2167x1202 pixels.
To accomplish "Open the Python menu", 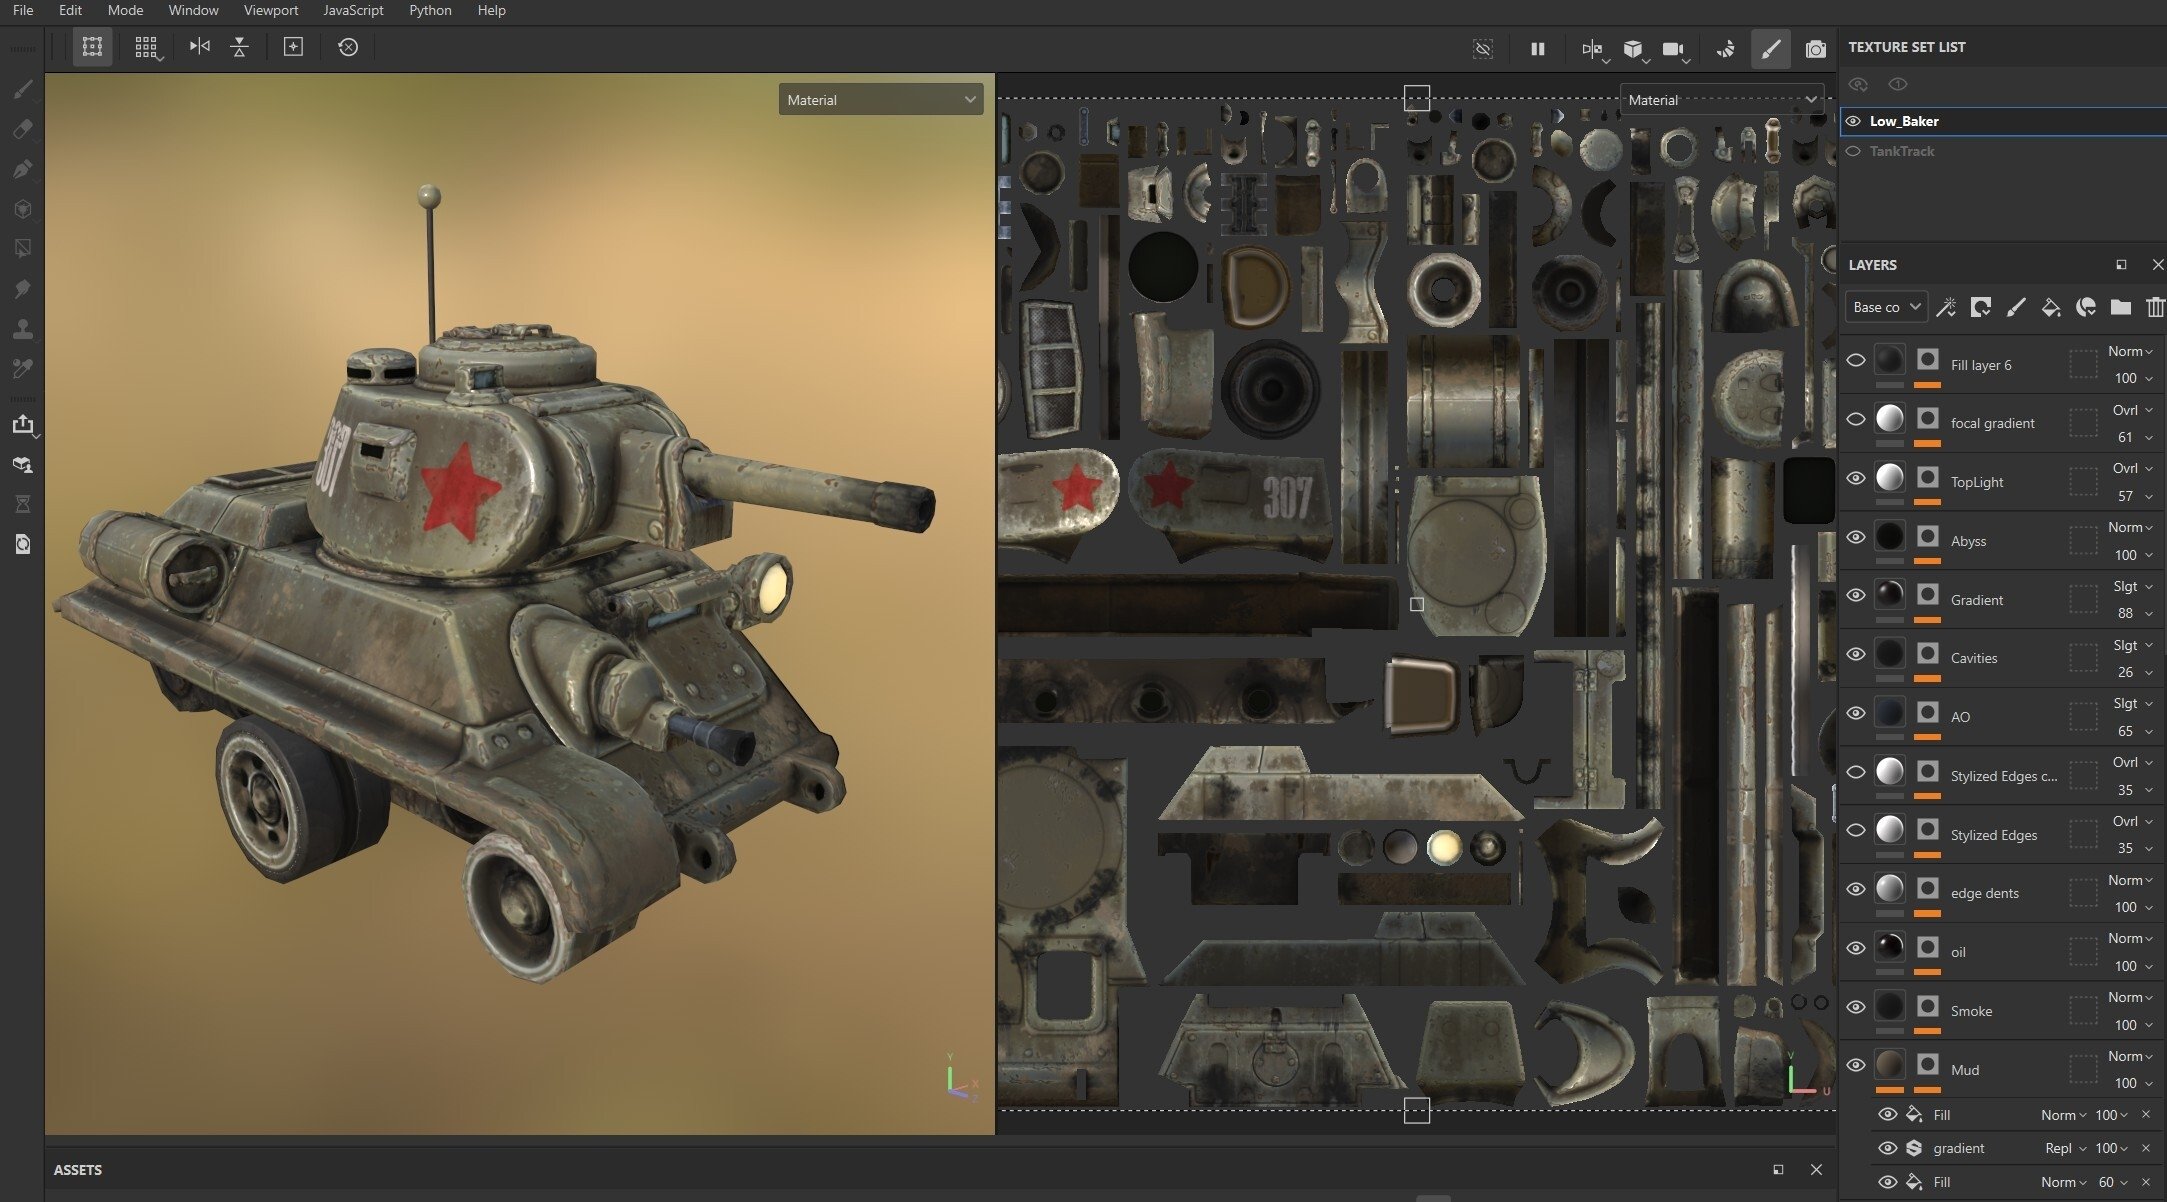I will [430, 10].
